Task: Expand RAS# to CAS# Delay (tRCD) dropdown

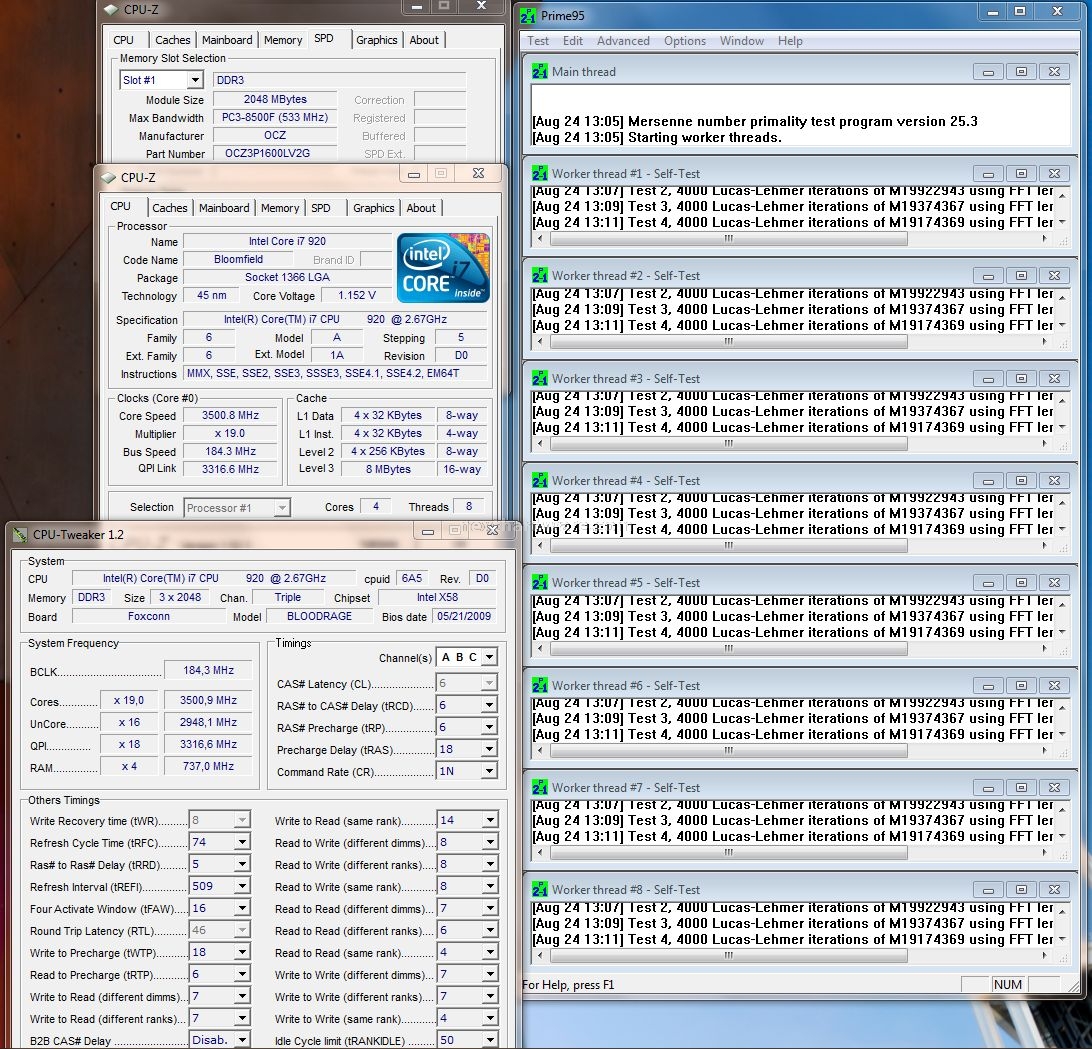Action: tap(490, 705)
